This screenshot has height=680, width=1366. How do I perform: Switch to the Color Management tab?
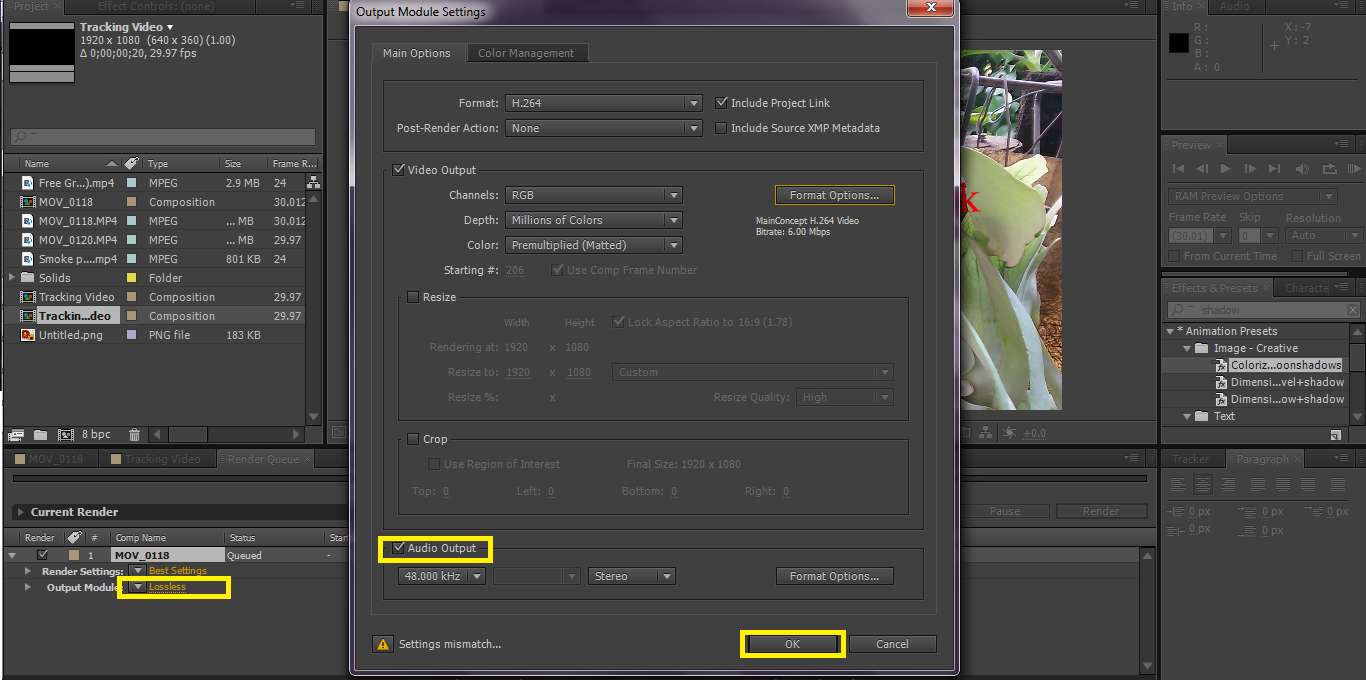click(x=527, y=53)
